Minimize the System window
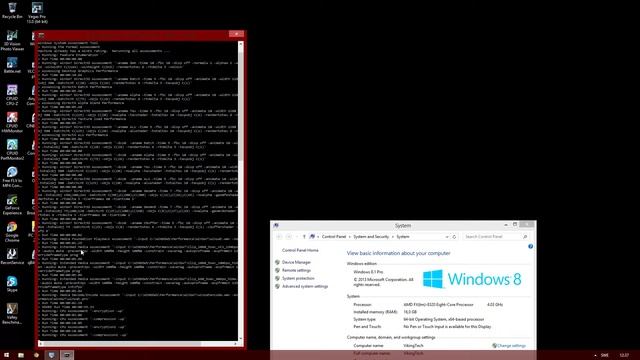 pos(506,224)
